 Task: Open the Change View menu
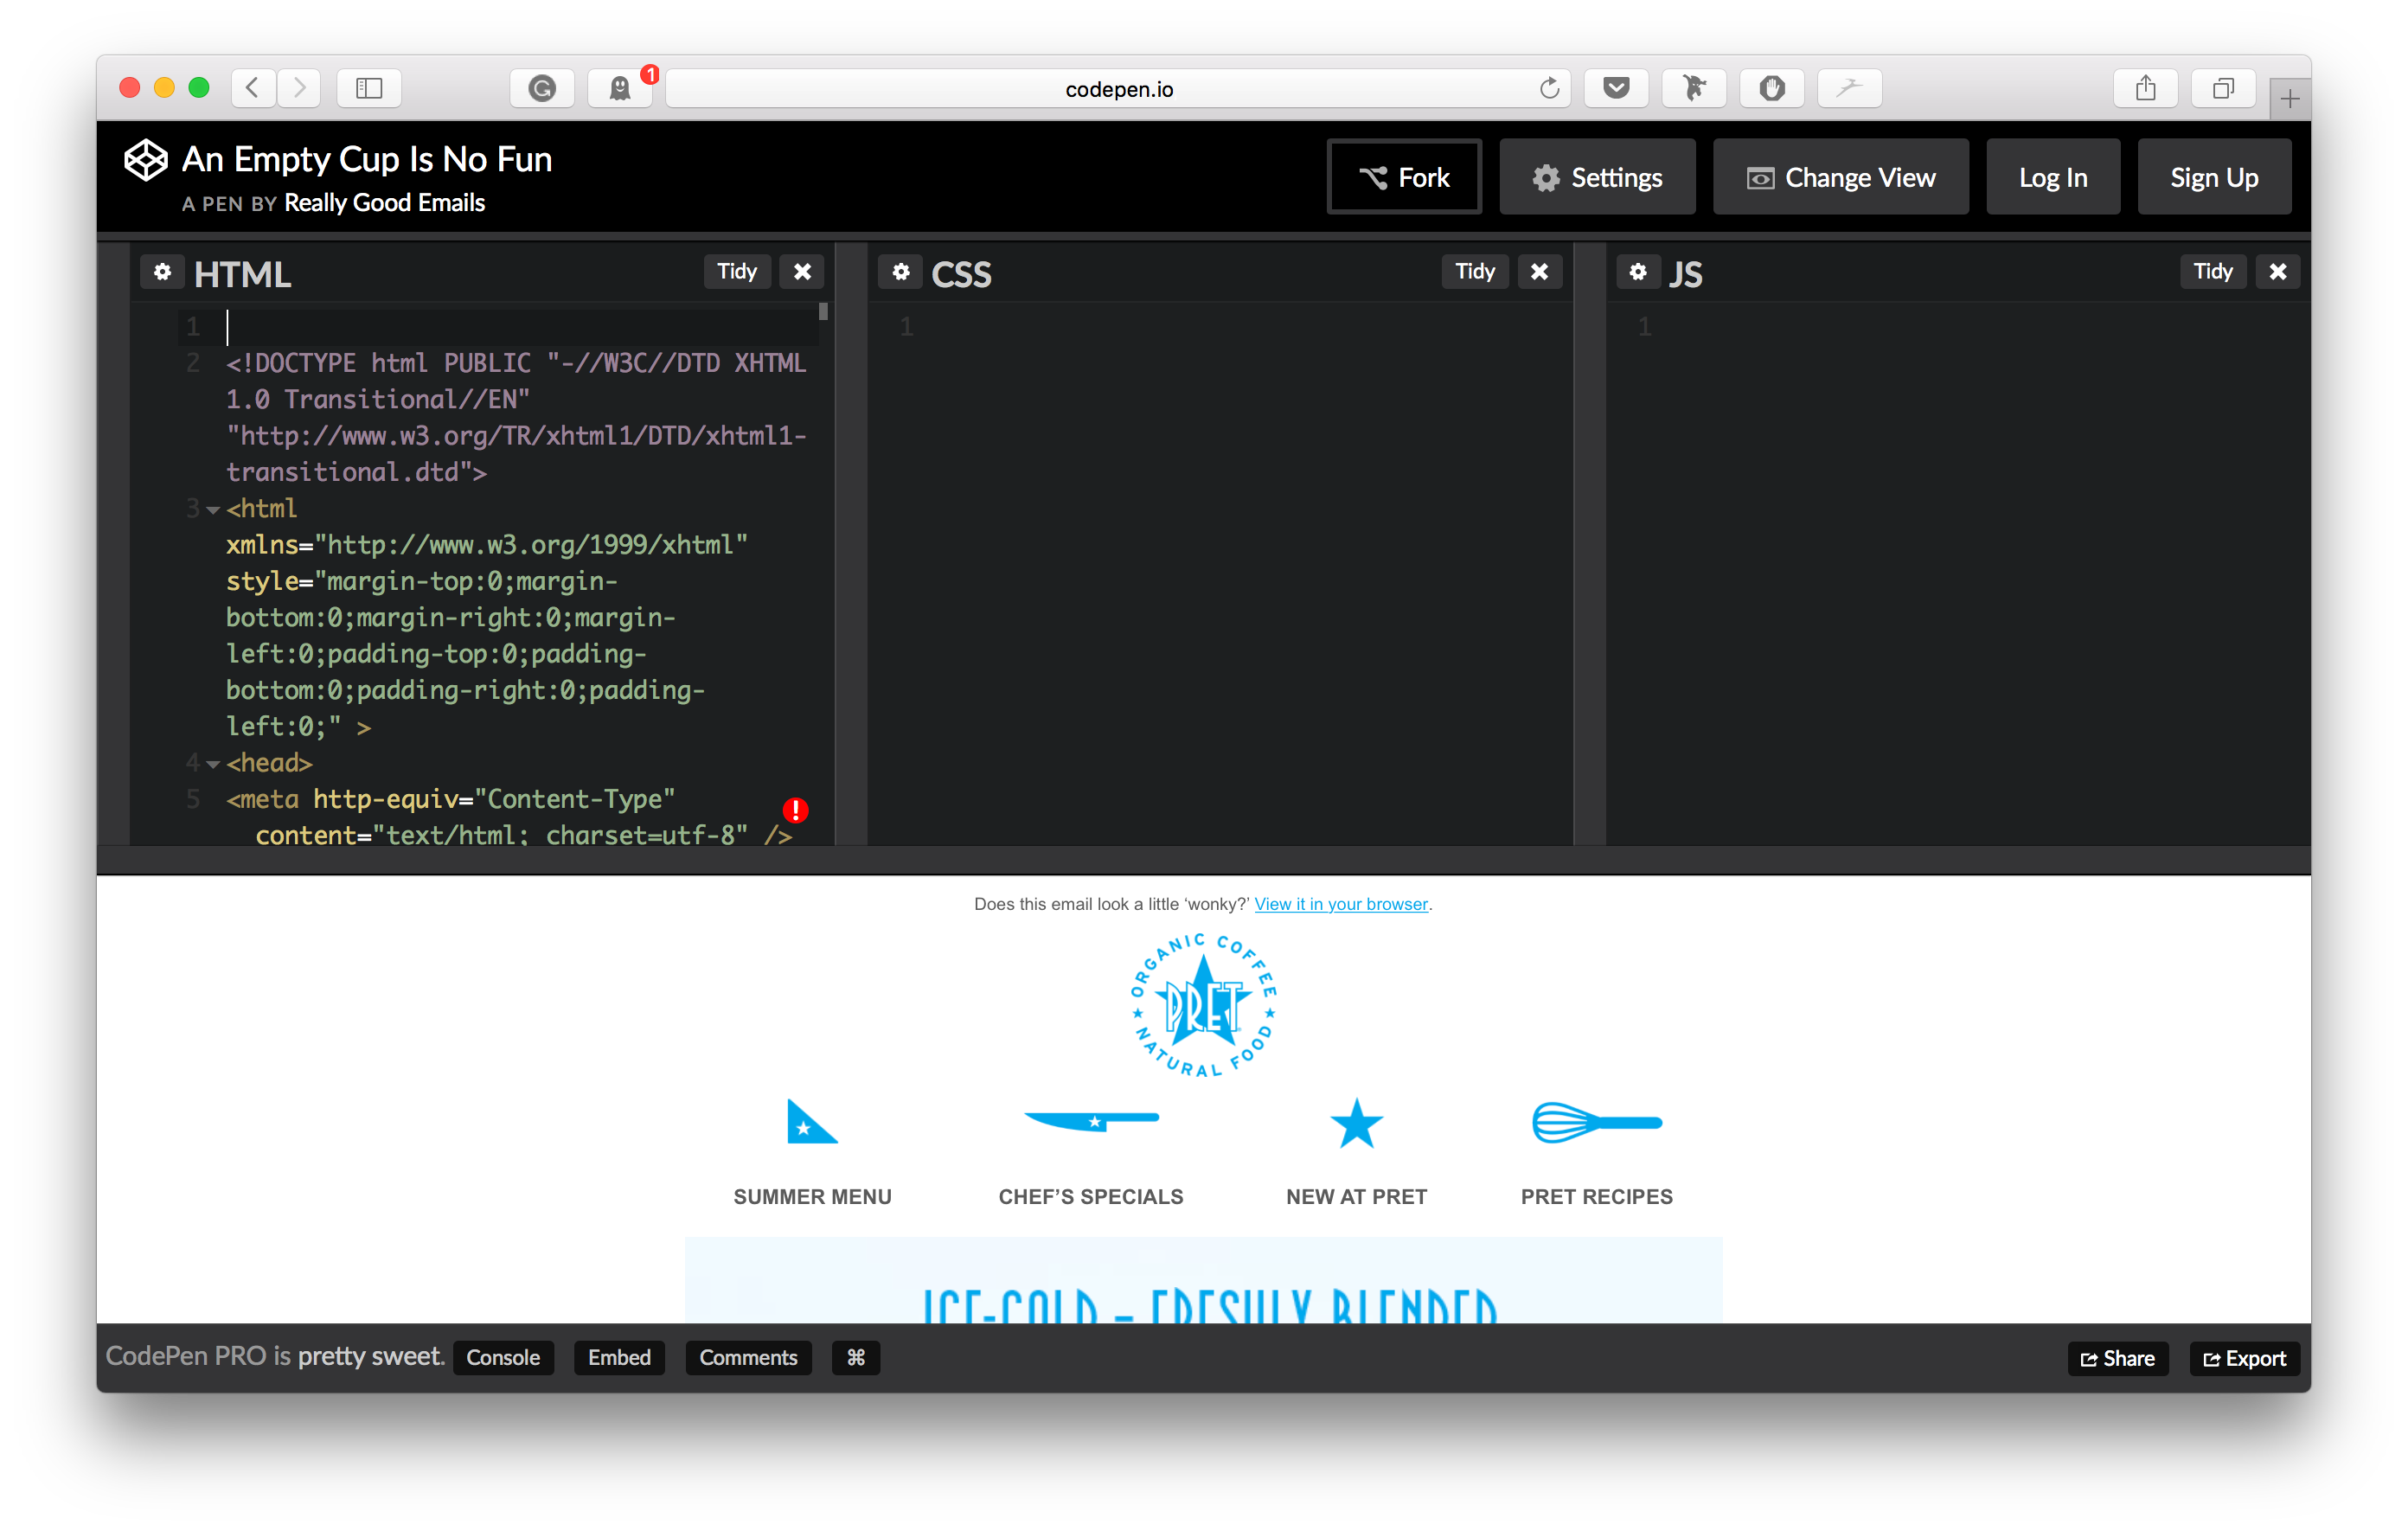point(1840,177)
